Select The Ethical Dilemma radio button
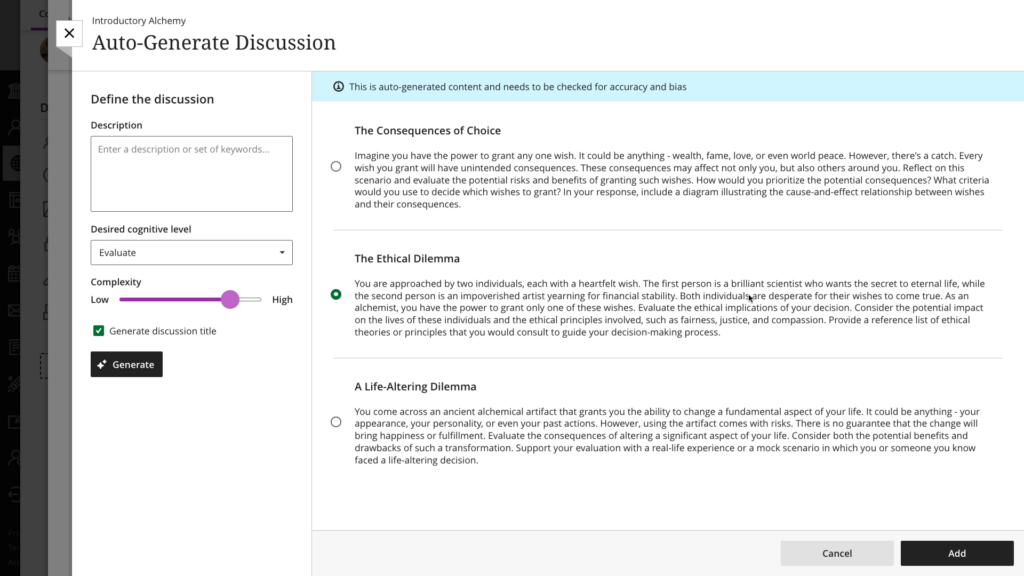The width and height of the screenshot is (1024, 576). tap(336, 295)
